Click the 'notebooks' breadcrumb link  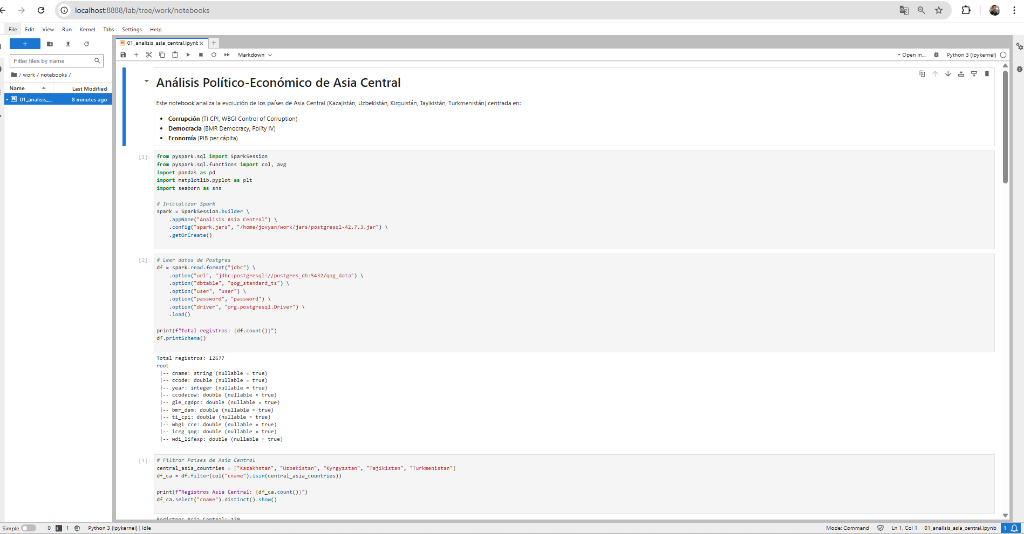[54, 75]
